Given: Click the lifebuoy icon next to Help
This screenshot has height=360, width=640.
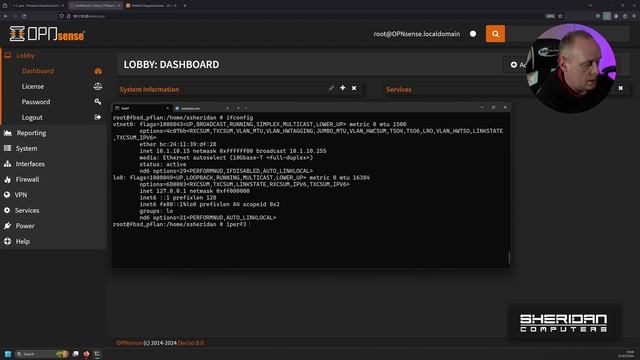Looking at the screenshot, I should [x=7, y=241].
